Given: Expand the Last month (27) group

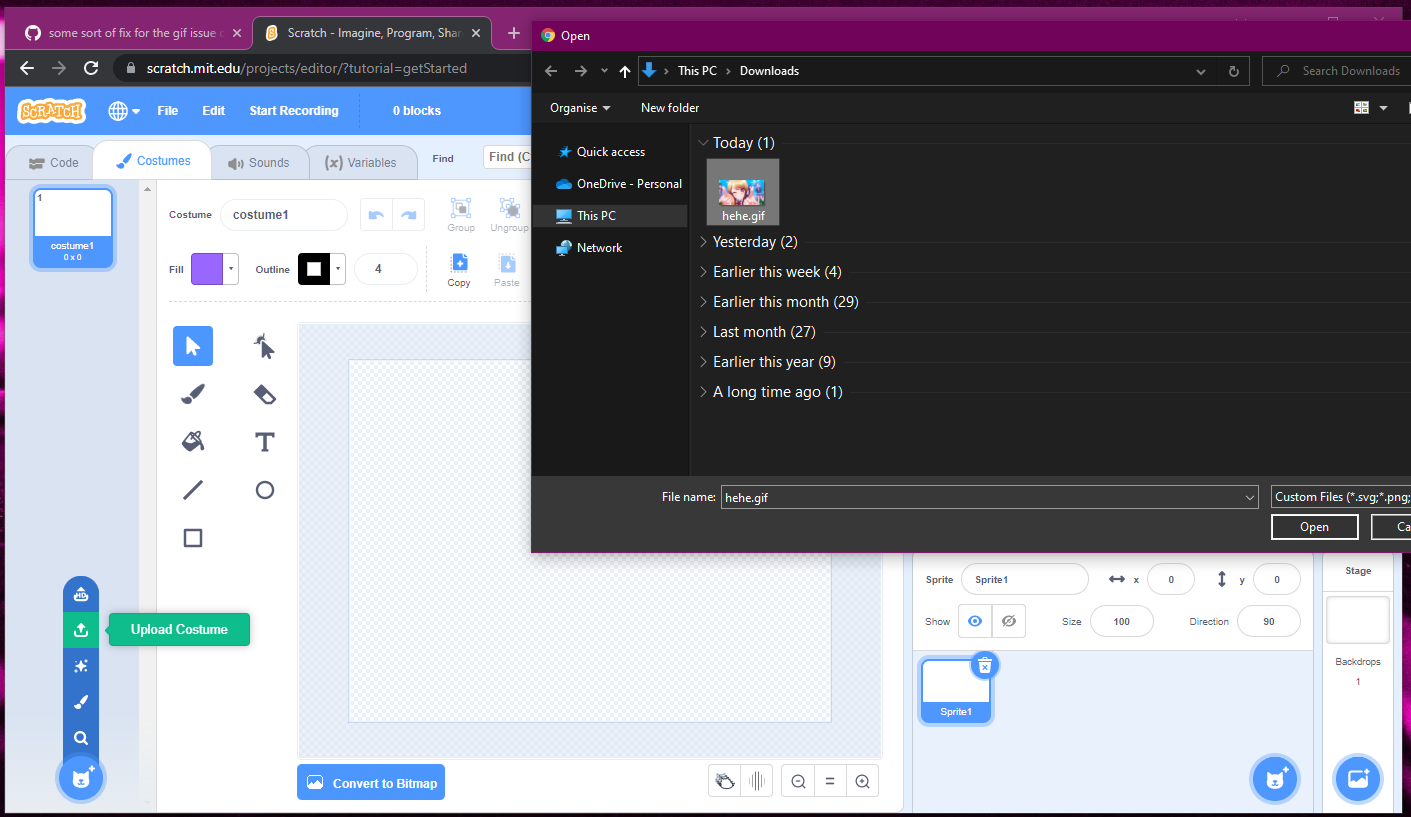Looking at the screenshot, I should coord(703,332).
